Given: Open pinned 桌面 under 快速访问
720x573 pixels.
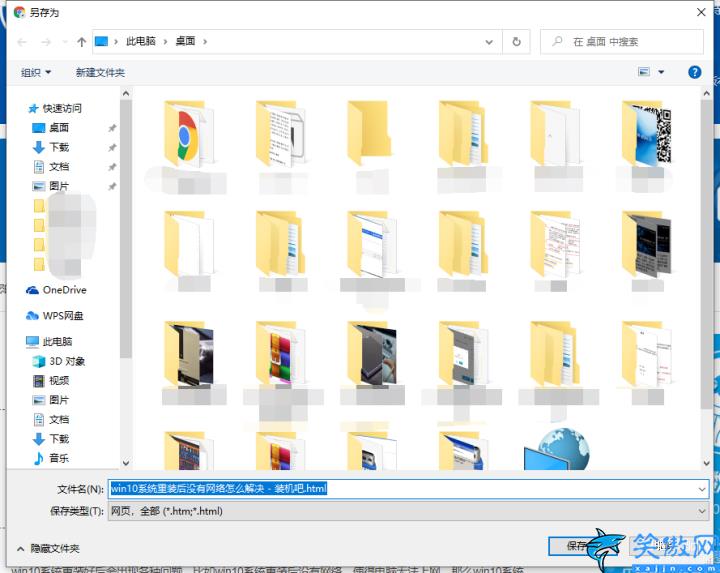Looking at the screenshot, I should (51, 128).
